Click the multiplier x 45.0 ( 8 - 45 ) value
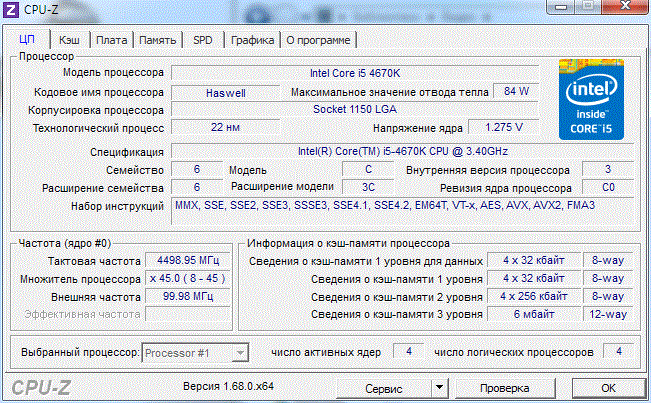The height and width of the screenshot is (403, 651). [x=188, y=278]
